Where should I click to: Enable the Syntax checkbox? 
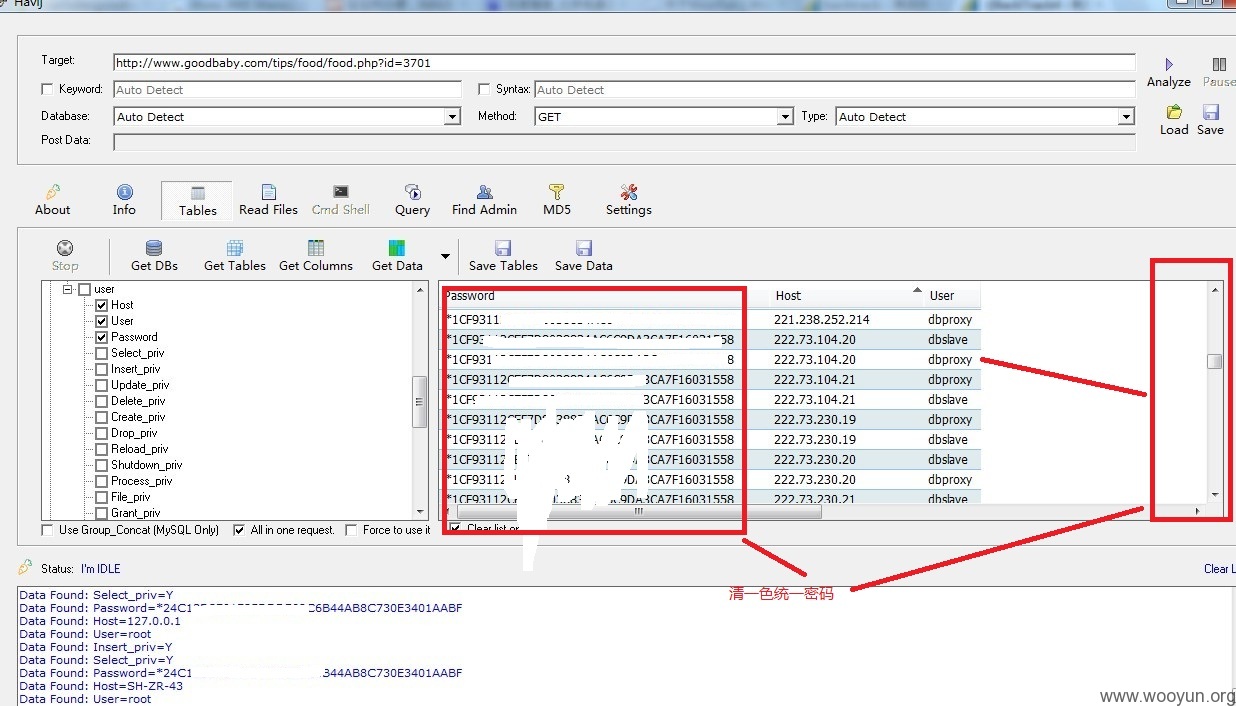[485, 89]
